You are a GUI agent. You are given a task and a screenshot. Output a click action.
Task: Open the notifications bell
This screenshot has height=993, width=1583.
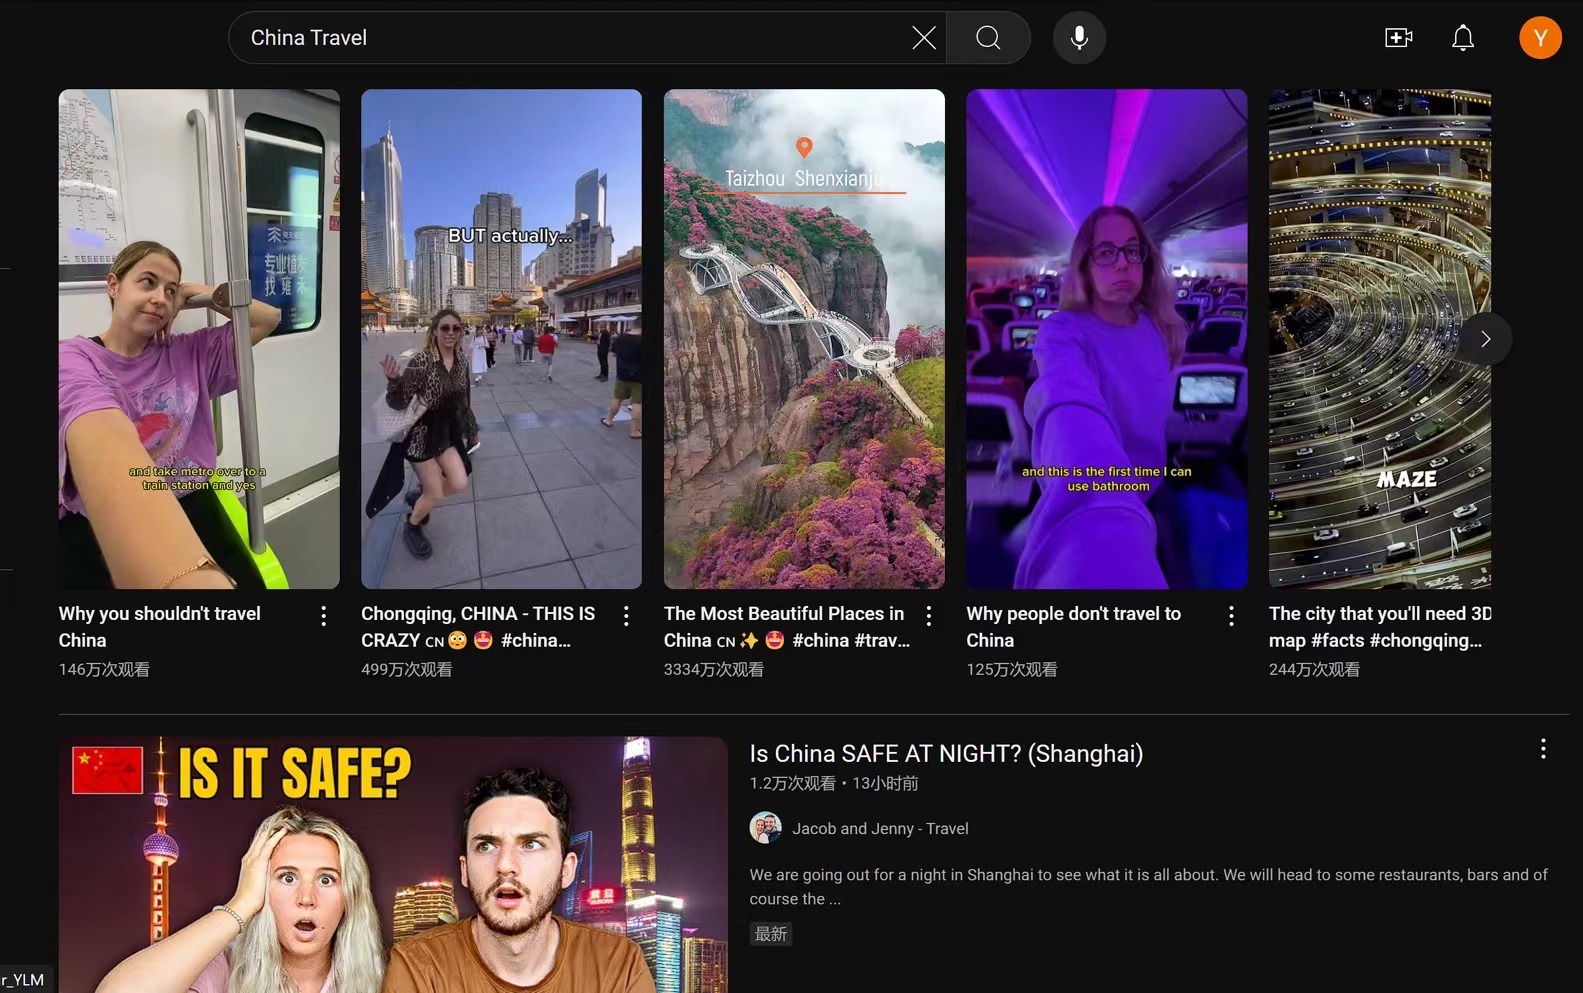(1463, 38)
